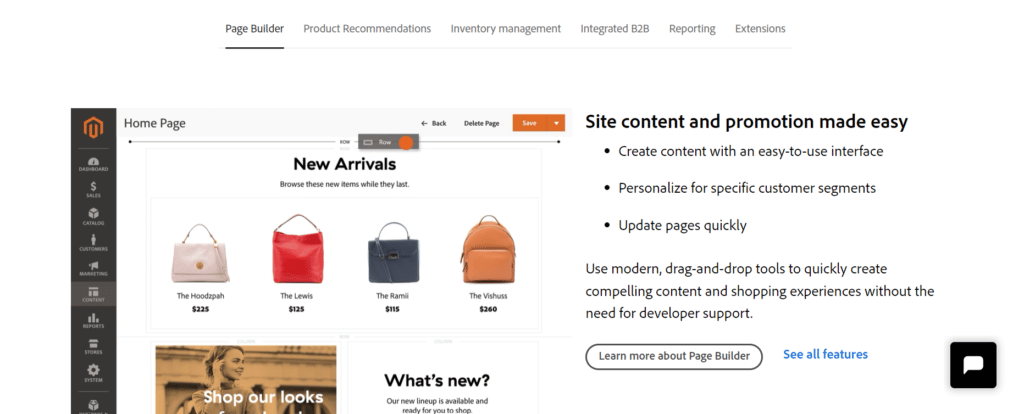Click the $260 price text
Image resolution: width=1024 pixels, height=414 pixels.
488,309
